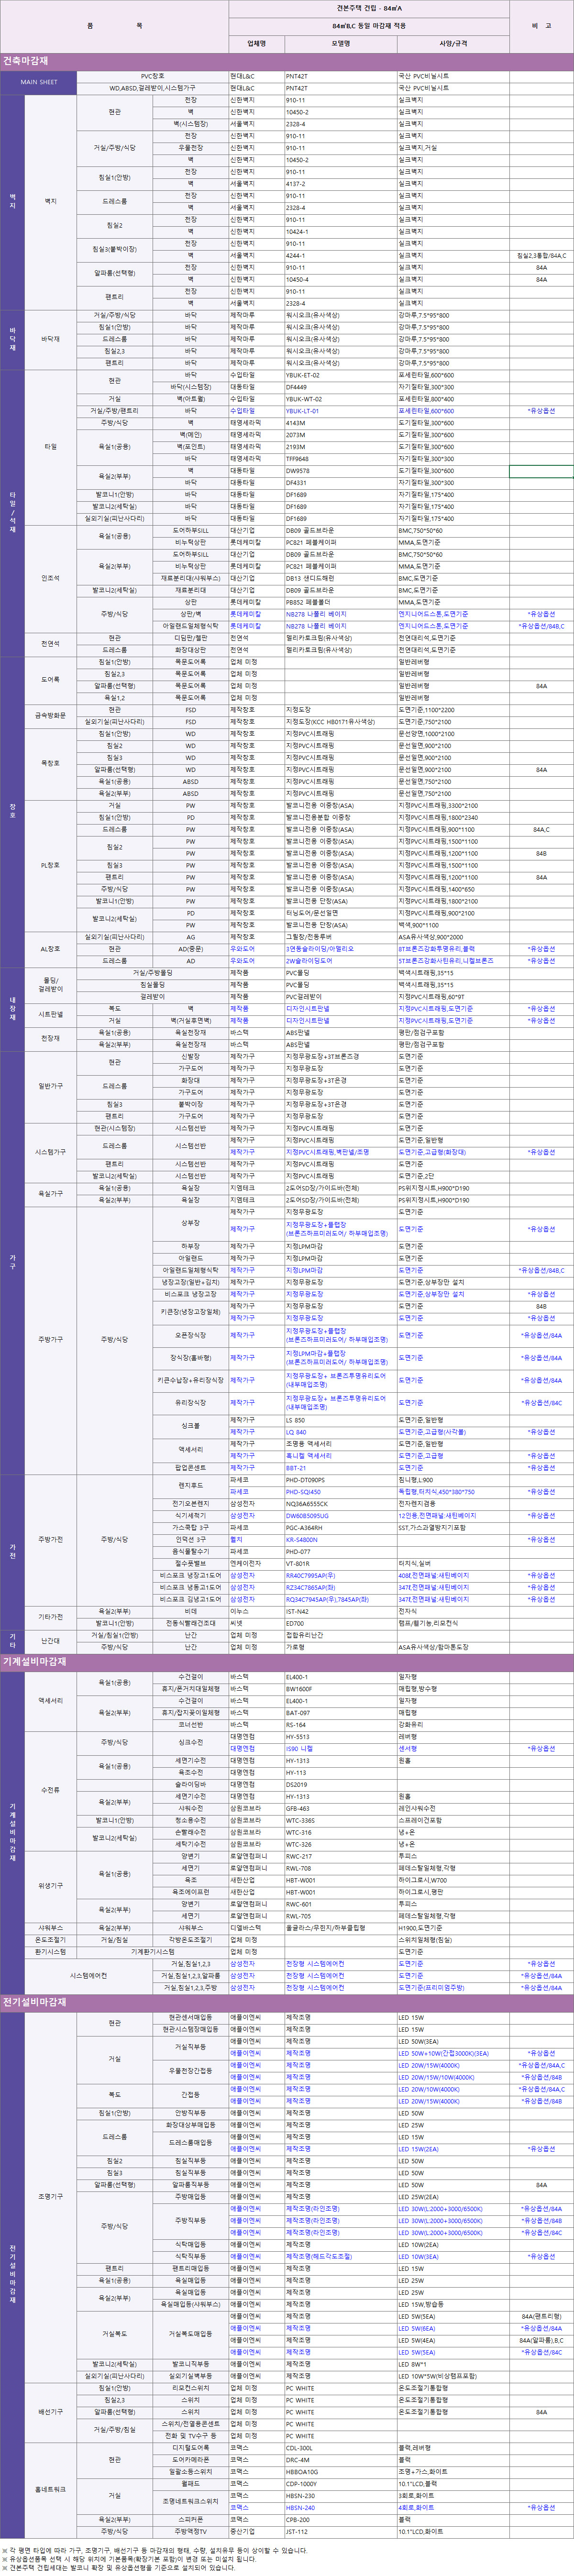Select model cell TFF9648
574x2576 pixels.
point(340,459)
